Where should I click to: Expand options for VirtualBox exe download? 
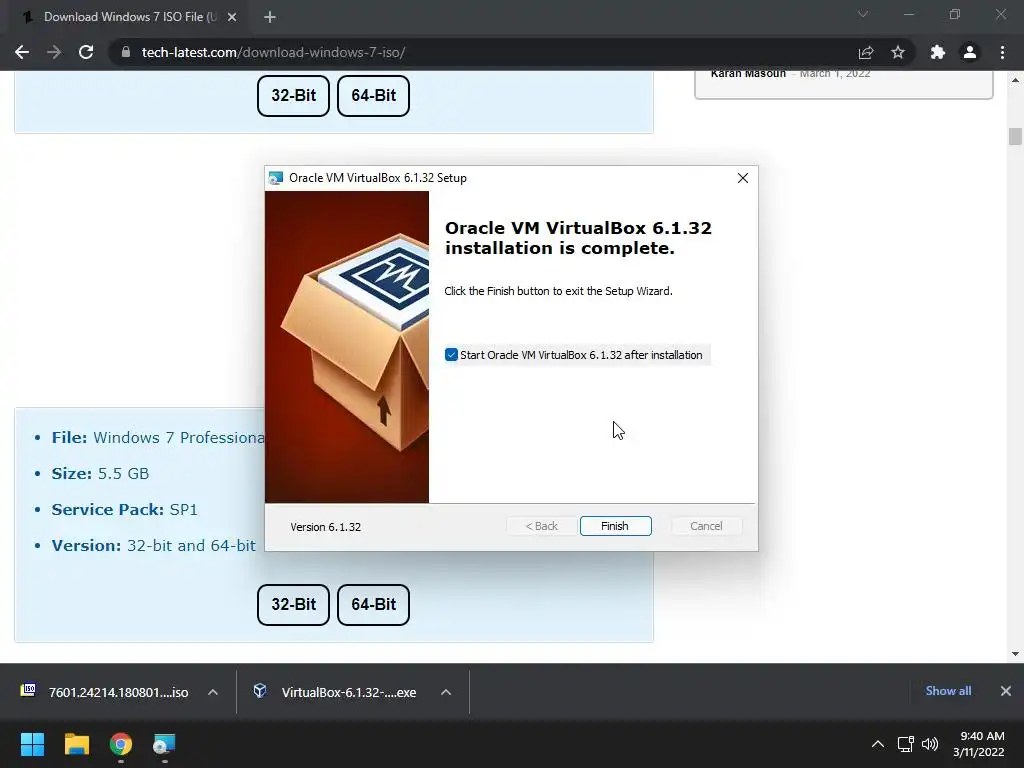pos(446,692)
